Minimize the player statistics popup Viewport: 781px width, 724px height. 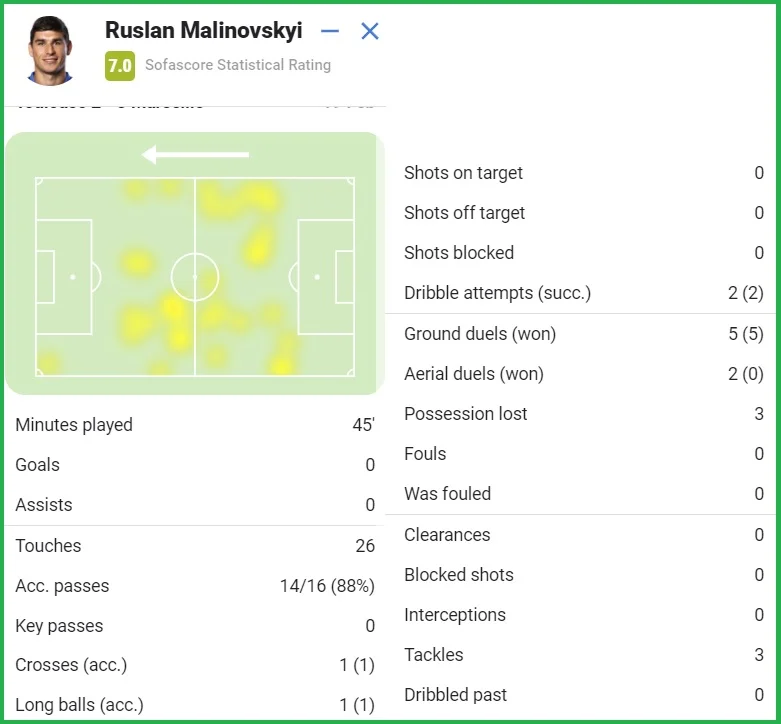click(330, 32)
